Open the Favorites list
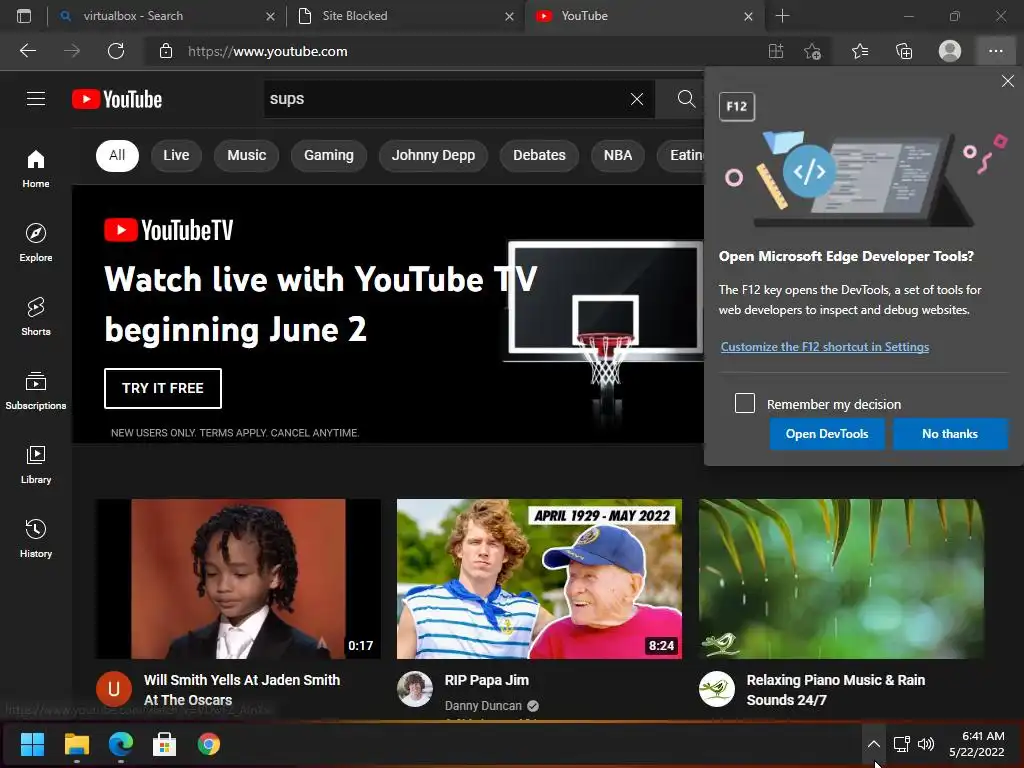 click(860, 51)
